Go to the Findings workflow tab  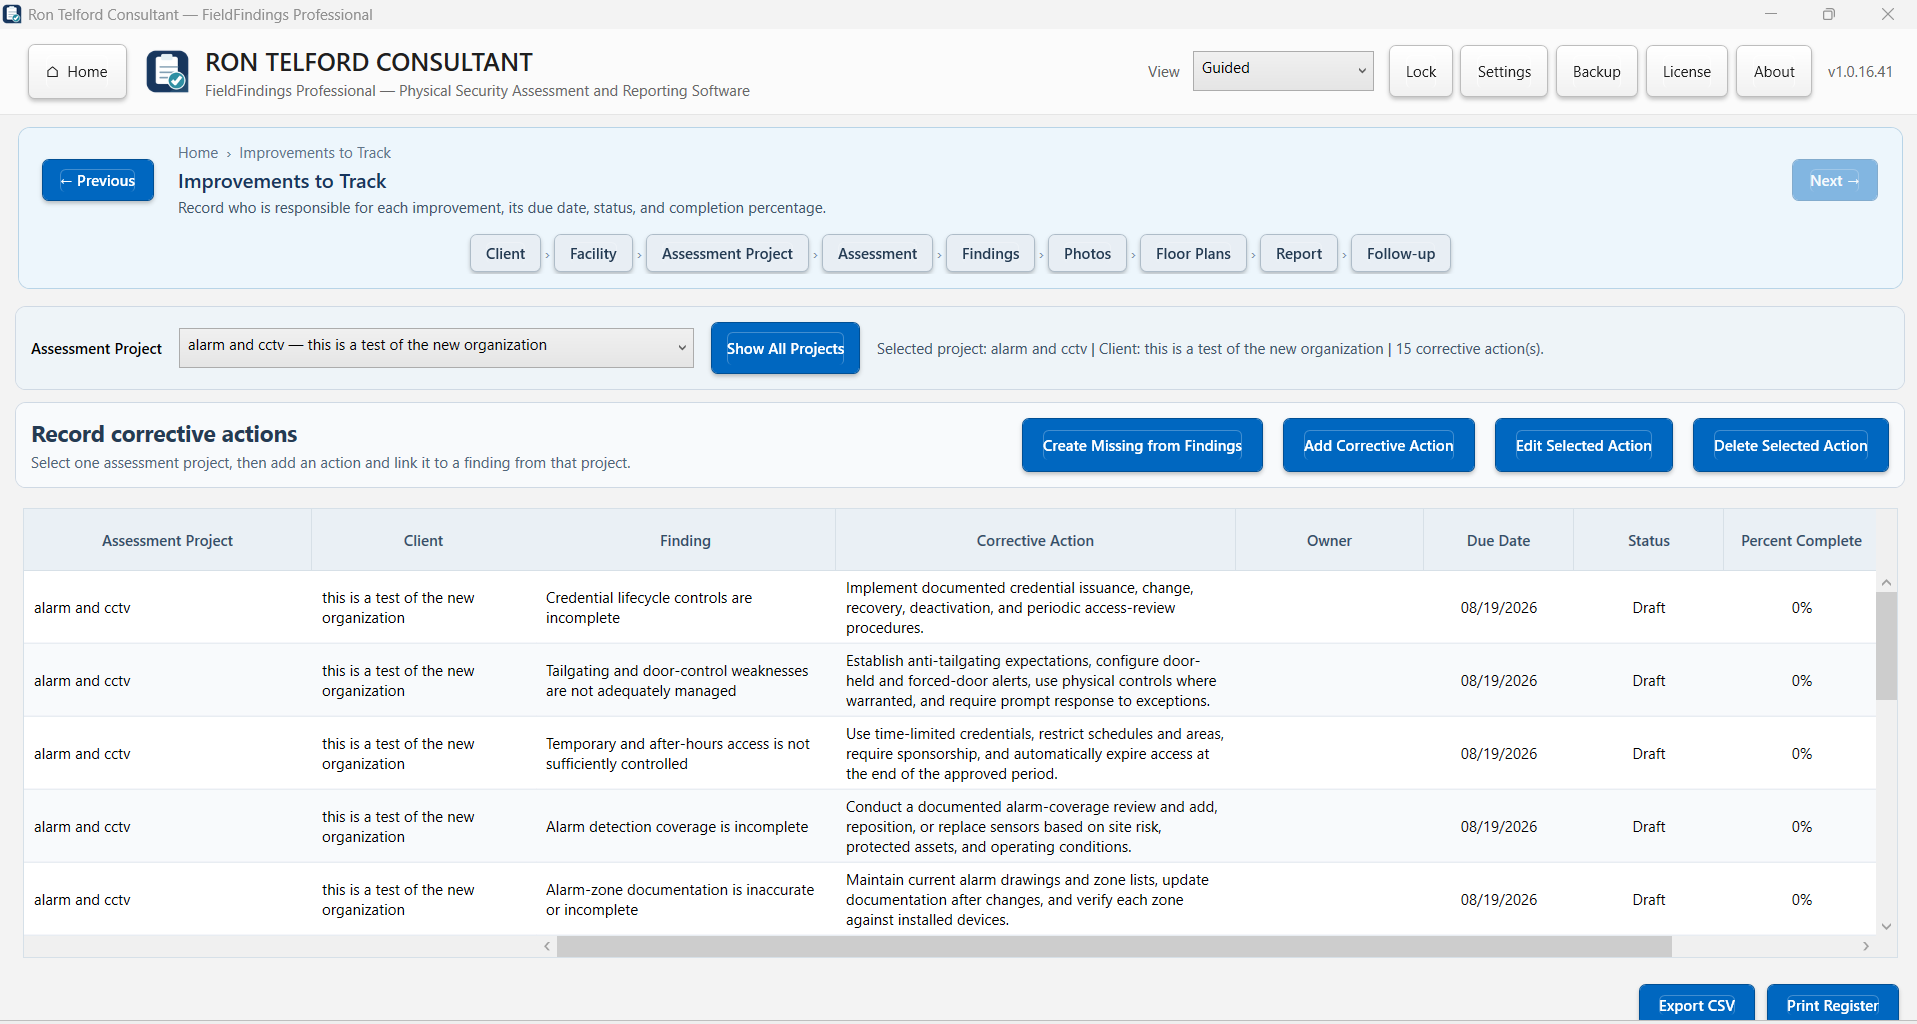coord(990,254)
